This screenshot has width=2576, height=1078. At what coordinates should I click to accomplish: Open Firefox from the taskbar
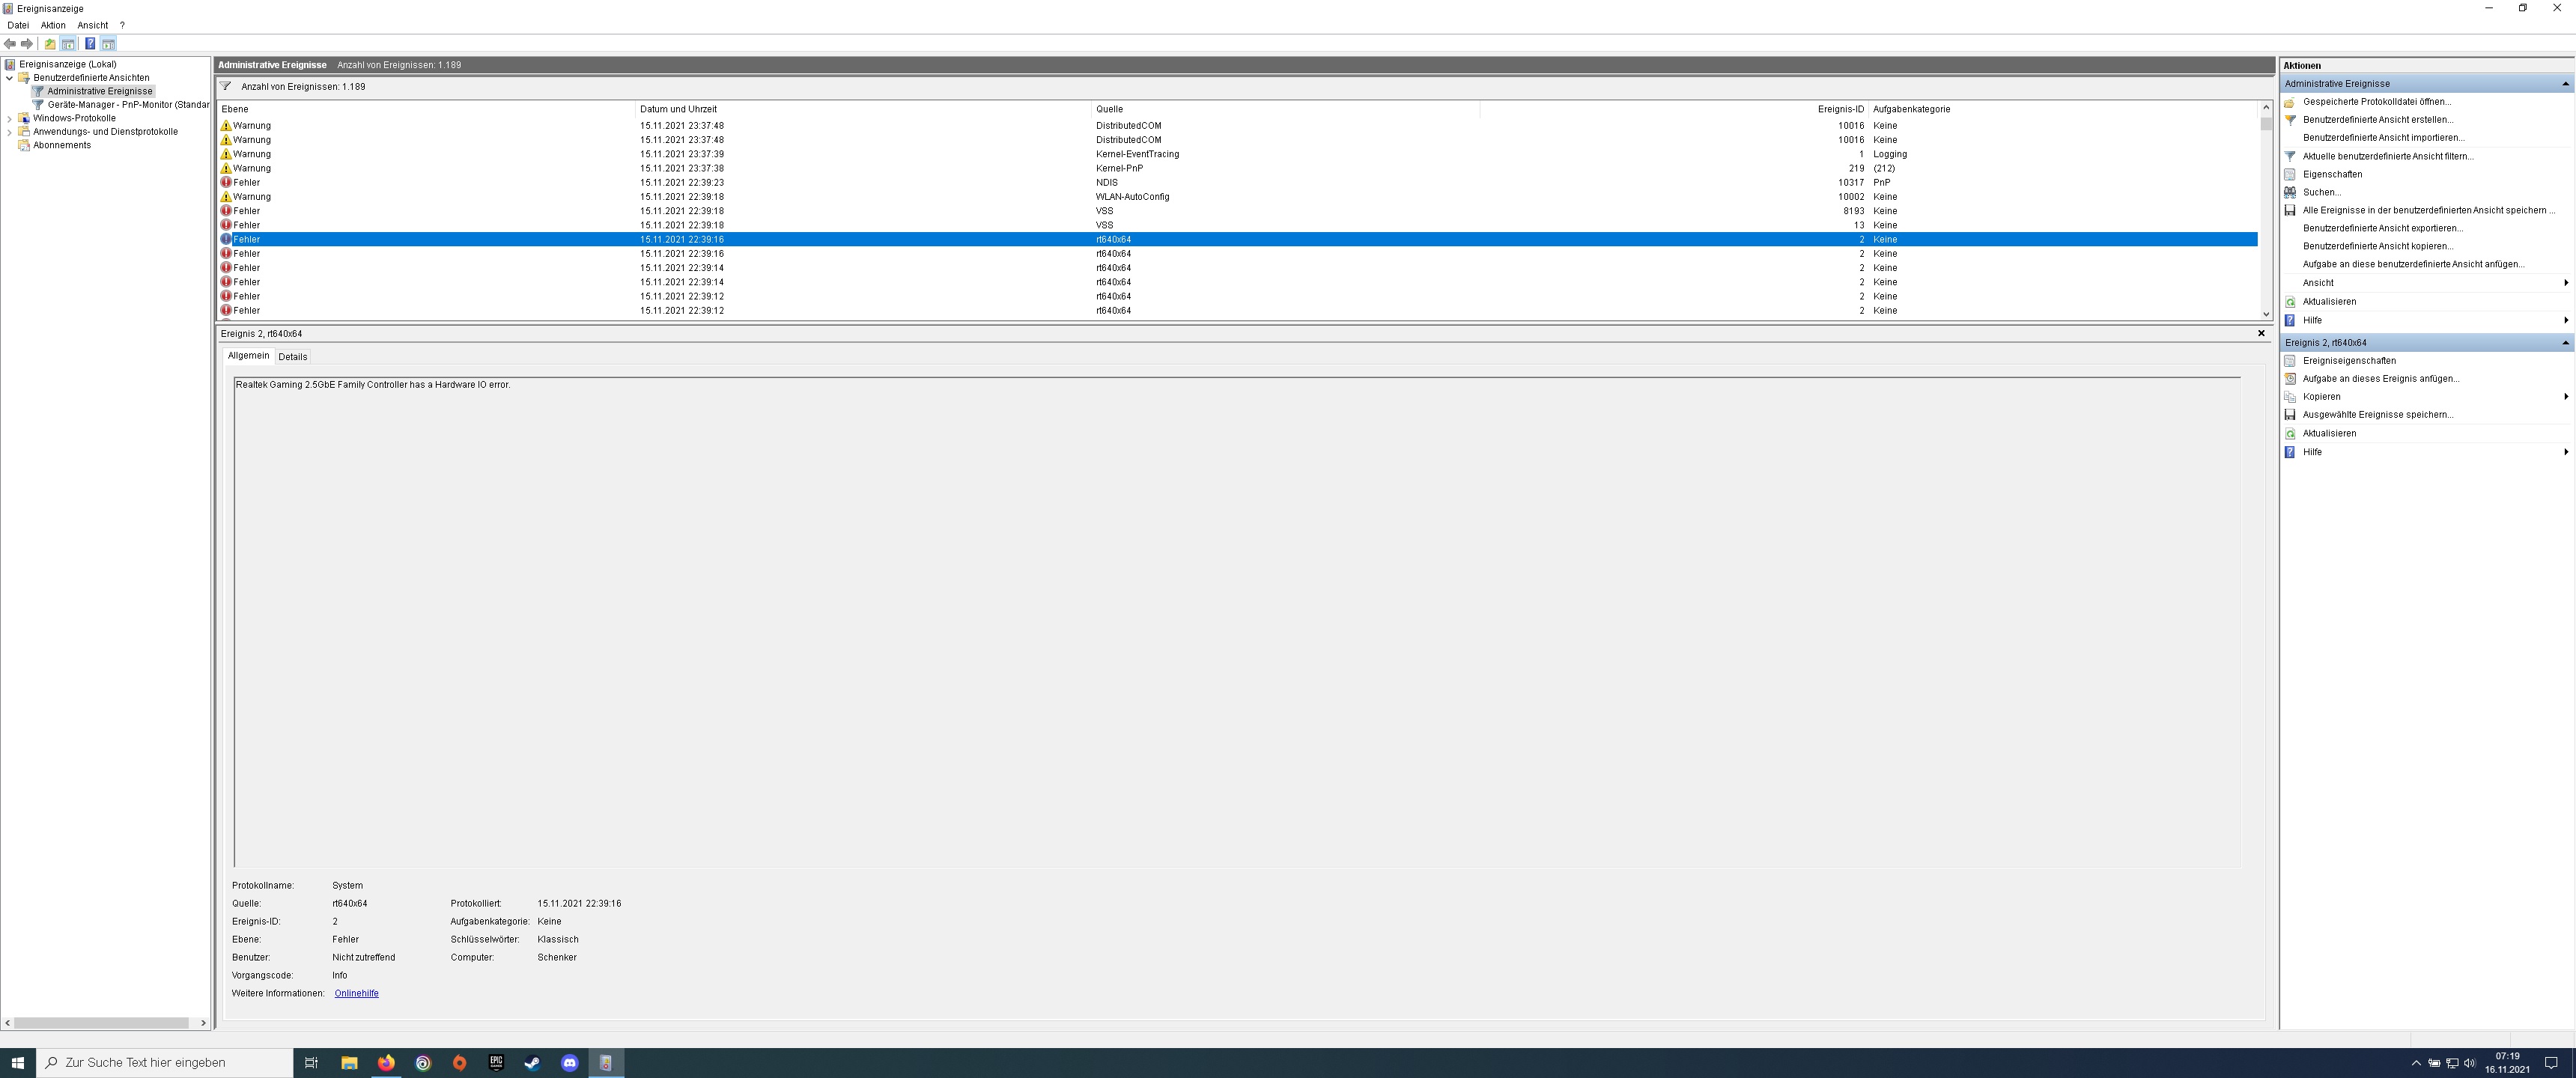[386, 1063]
